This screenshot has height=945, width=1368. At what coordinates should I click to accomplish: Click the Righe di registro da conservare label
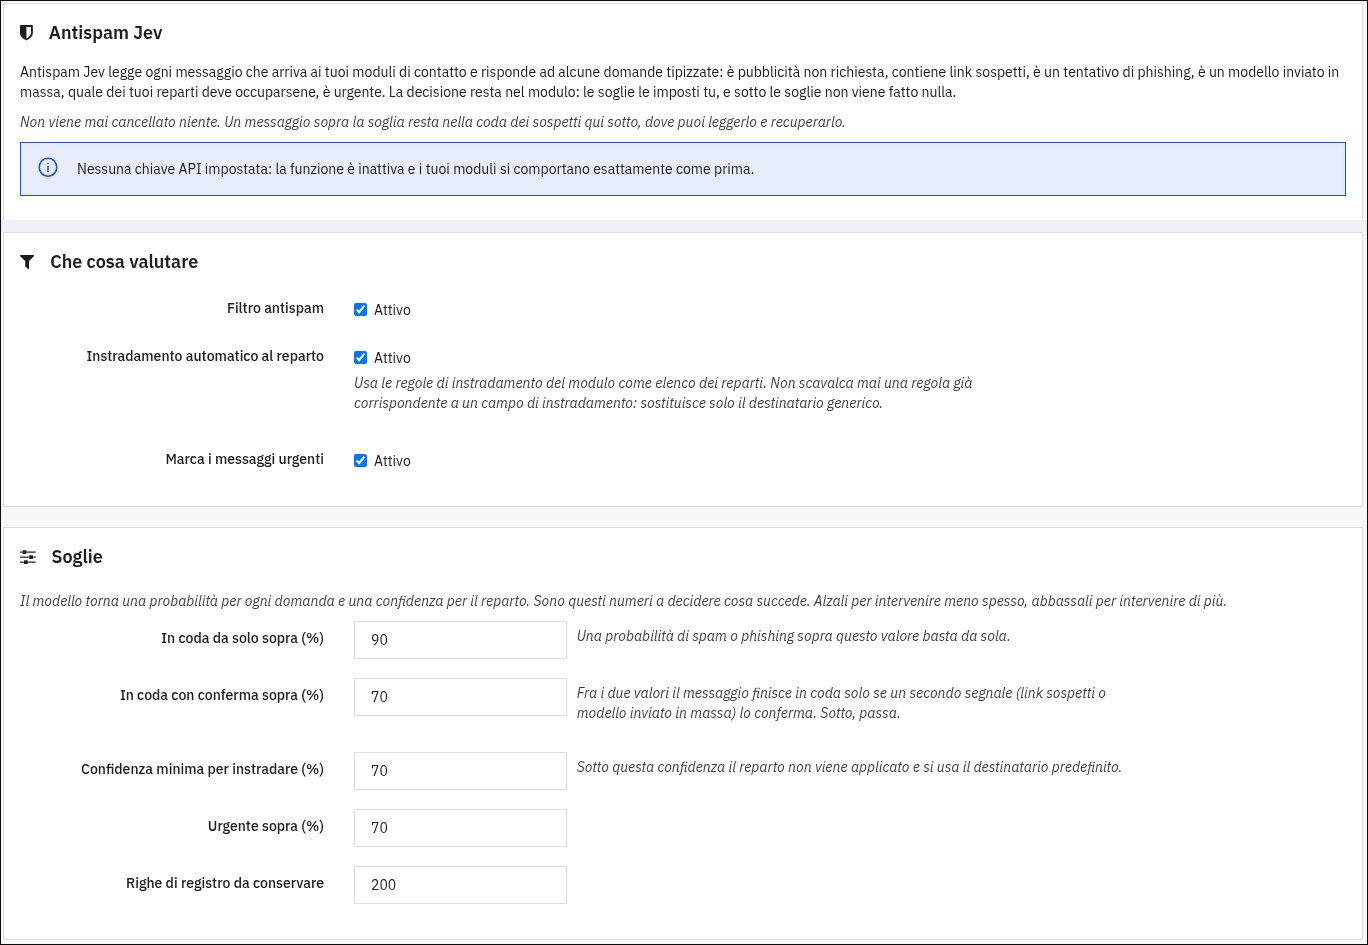(x=225, y=883)
